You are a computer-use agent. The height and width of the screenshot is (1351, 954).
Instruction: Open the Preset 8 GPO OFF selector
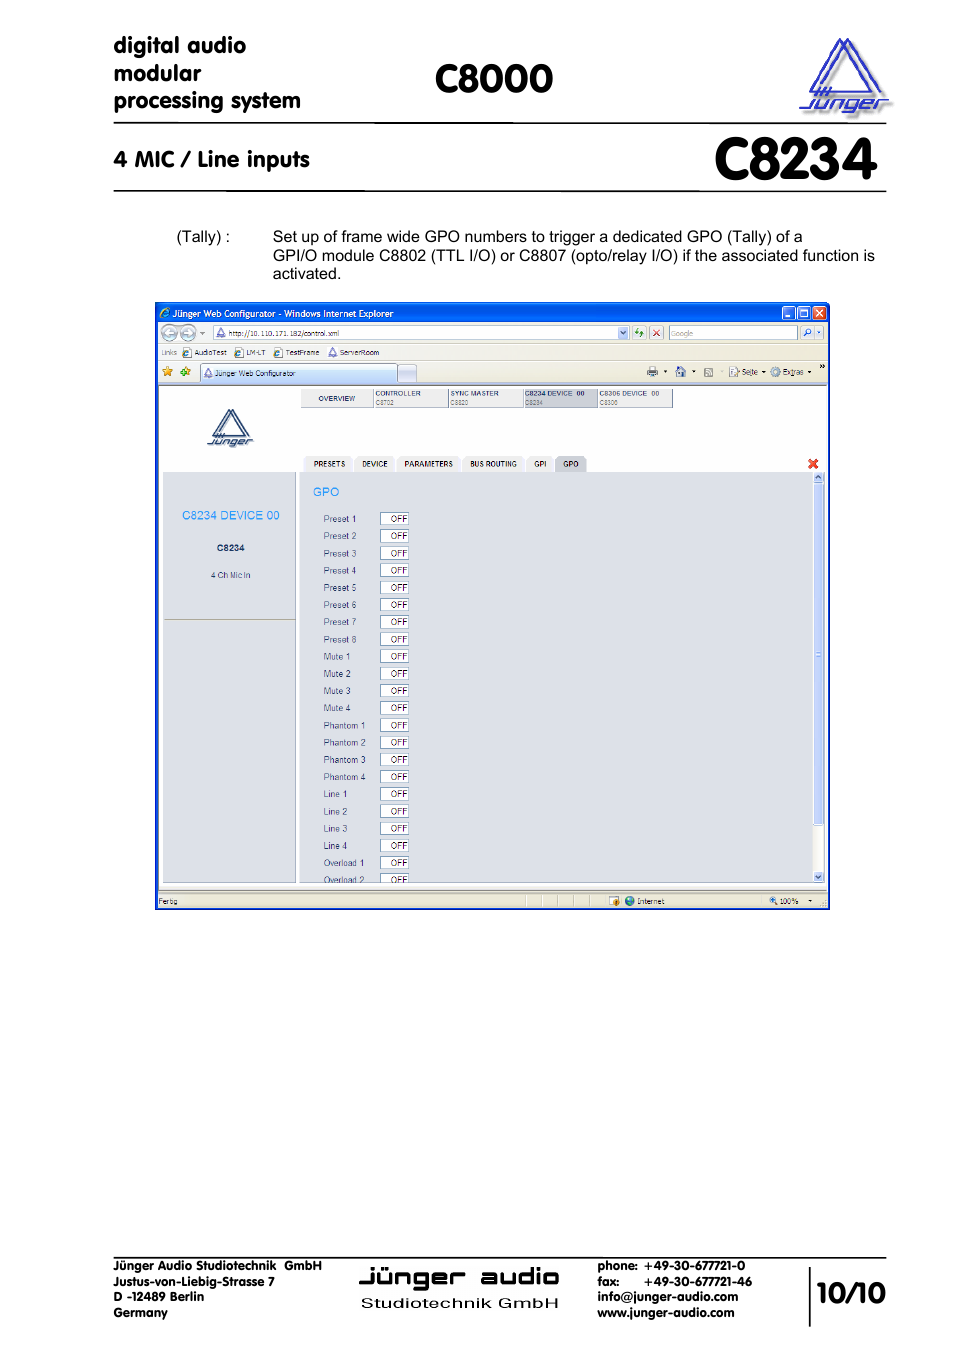tap(394, 640)
